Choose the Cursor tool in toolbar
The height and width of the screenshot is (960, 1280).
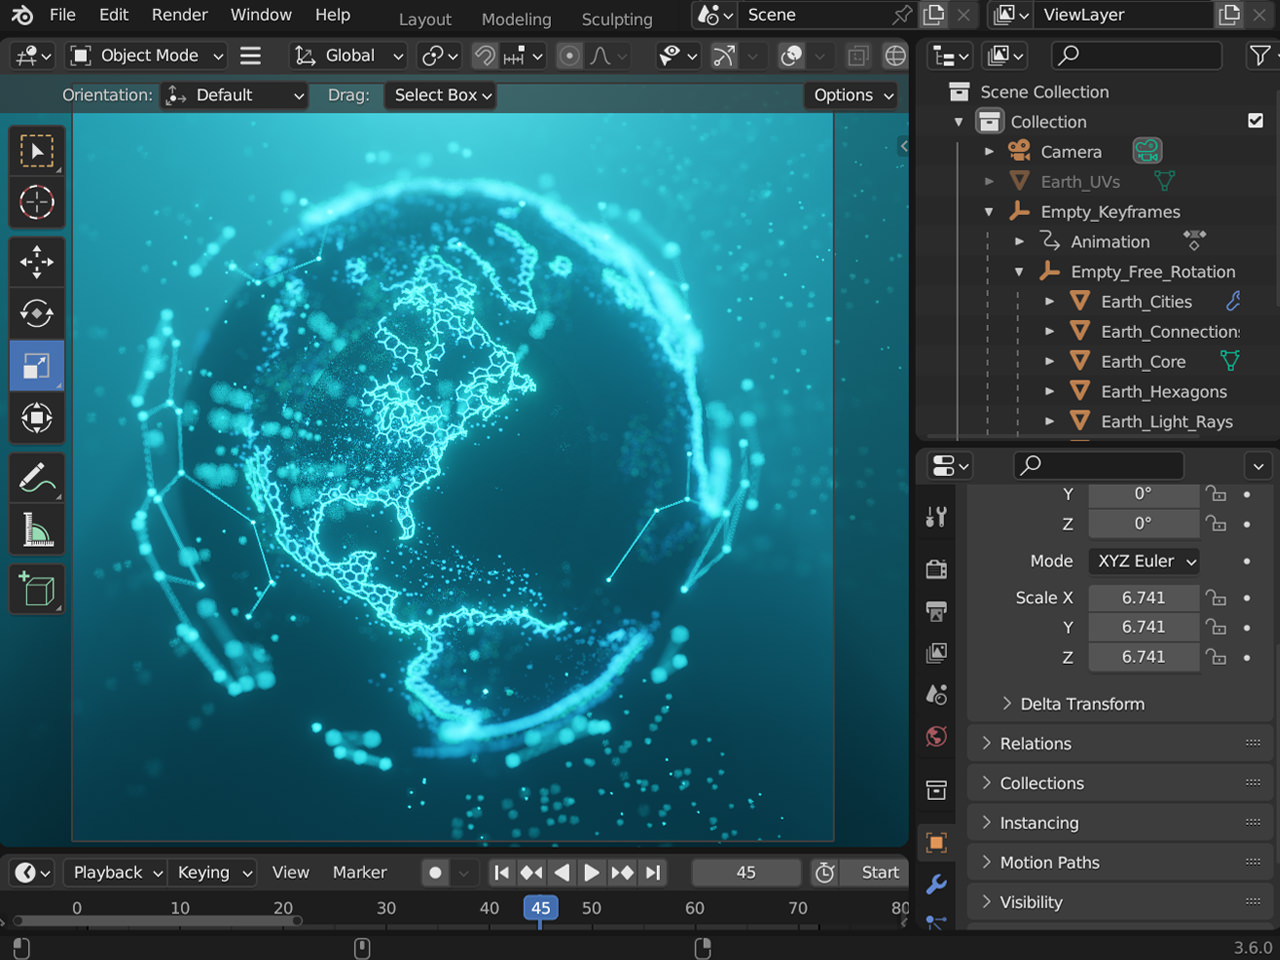(x=37, y=202)
